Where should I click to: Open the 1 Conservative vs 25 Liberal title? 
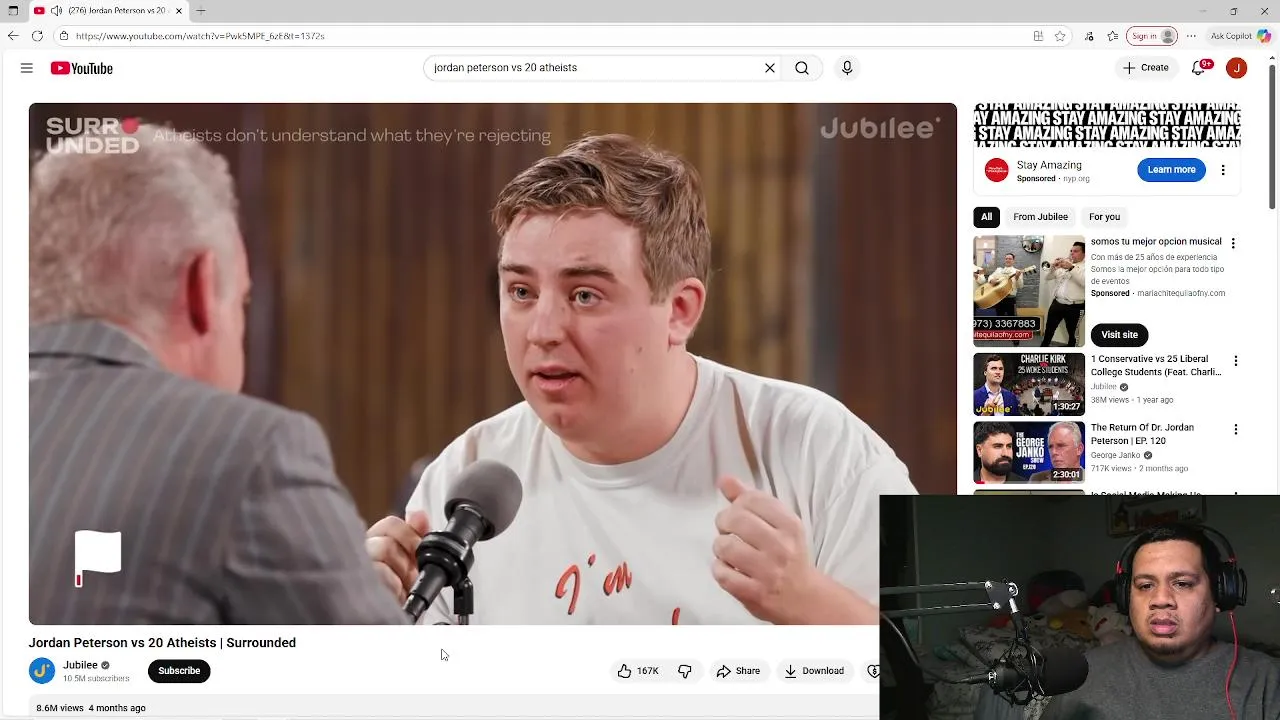click(1156, 365)
